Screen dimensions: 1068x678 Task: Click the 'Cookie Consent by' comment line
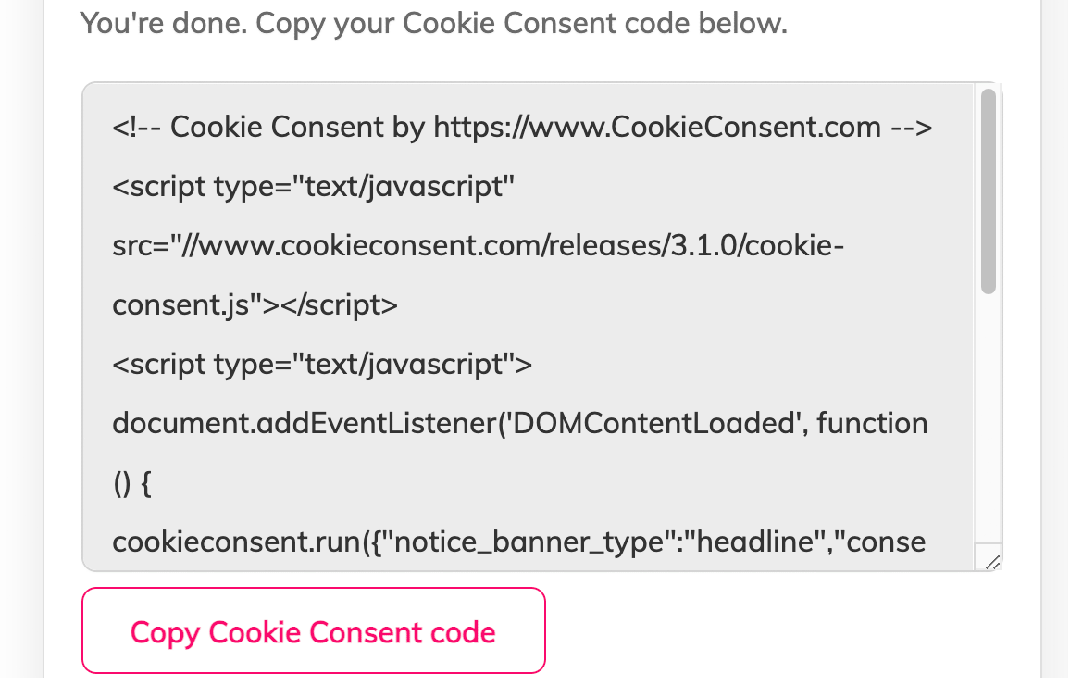pyautogui.click(x=268, y=128)
